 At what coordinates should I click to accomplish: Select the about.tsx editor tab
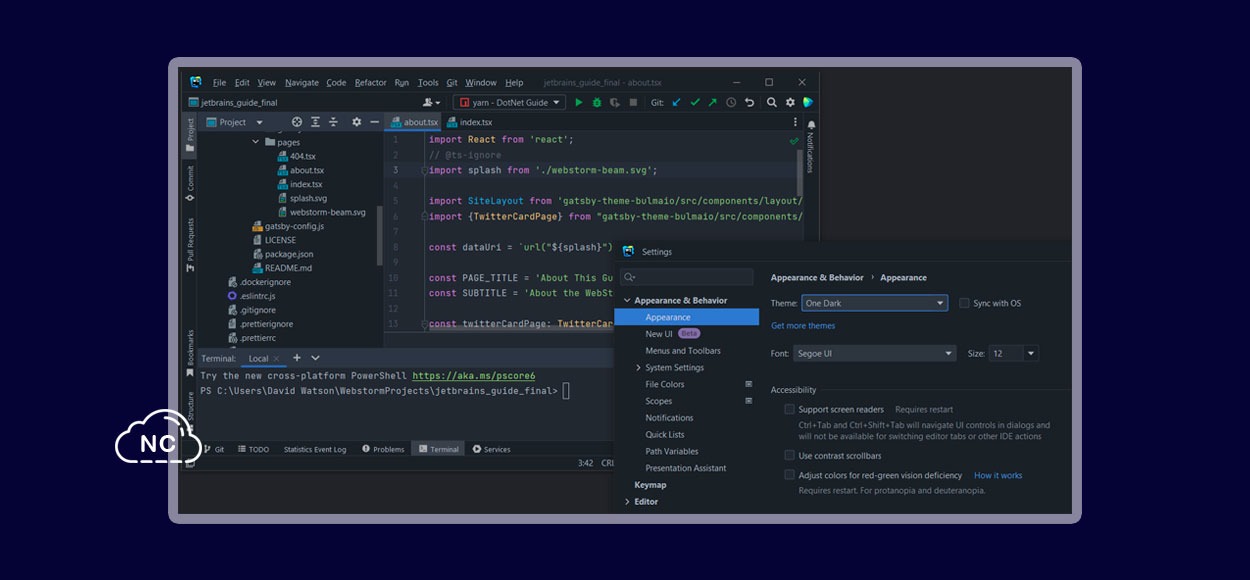click(x=414, y=122)
